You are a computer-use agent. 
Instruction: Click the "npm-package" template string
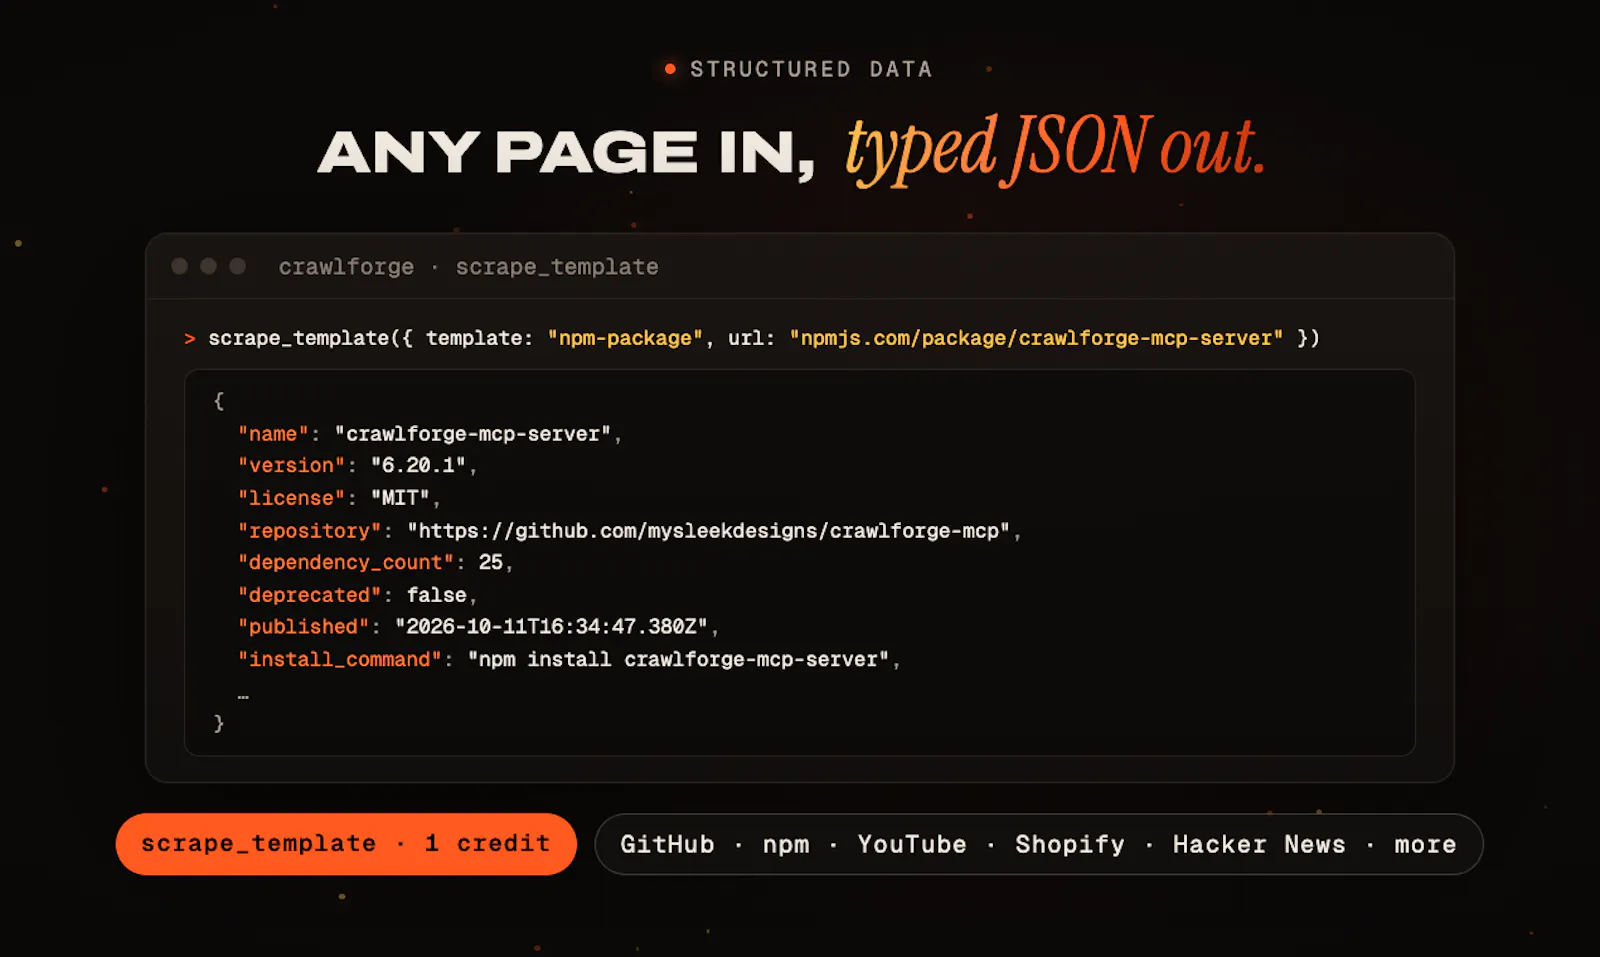pos(625,339)
